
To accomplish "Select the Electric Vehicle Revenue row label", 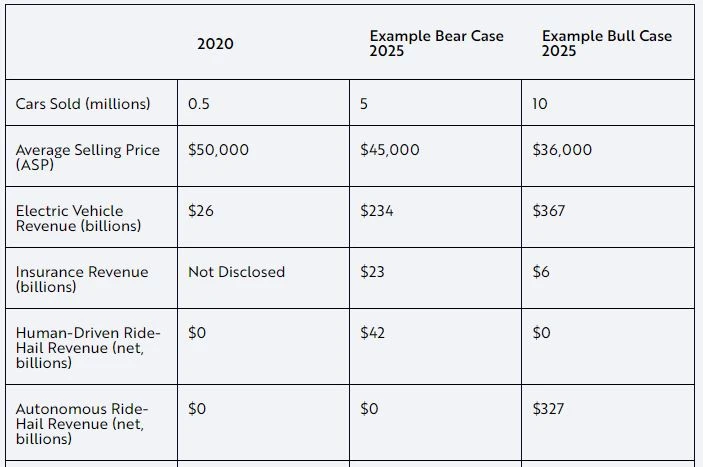I will pos(78,218).
